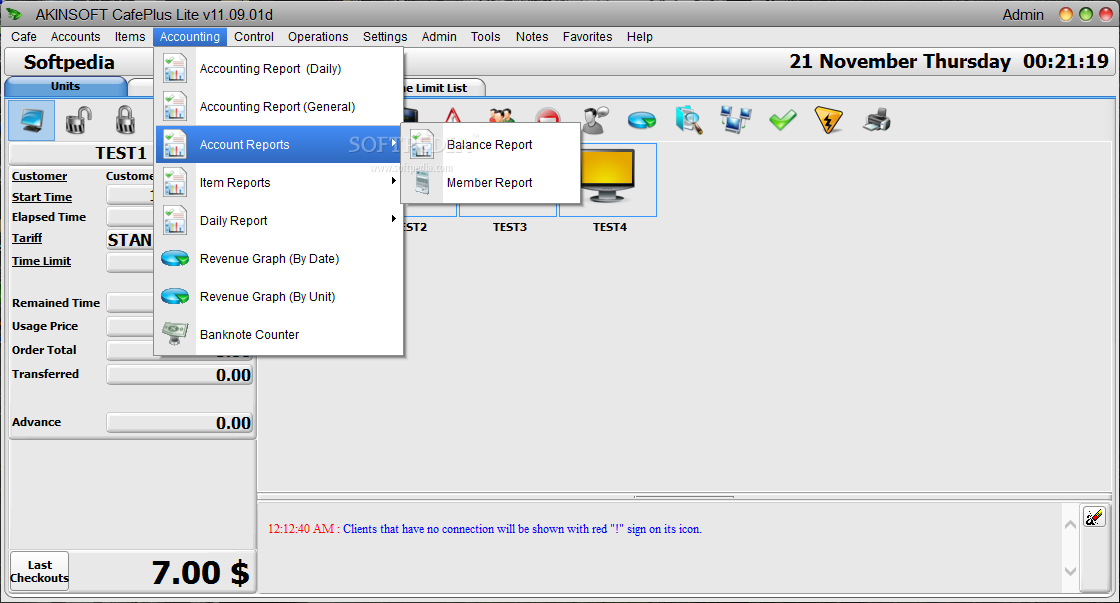Expand the Item Reports submenu arrow
1120x603 pixels.
(394, 181)
